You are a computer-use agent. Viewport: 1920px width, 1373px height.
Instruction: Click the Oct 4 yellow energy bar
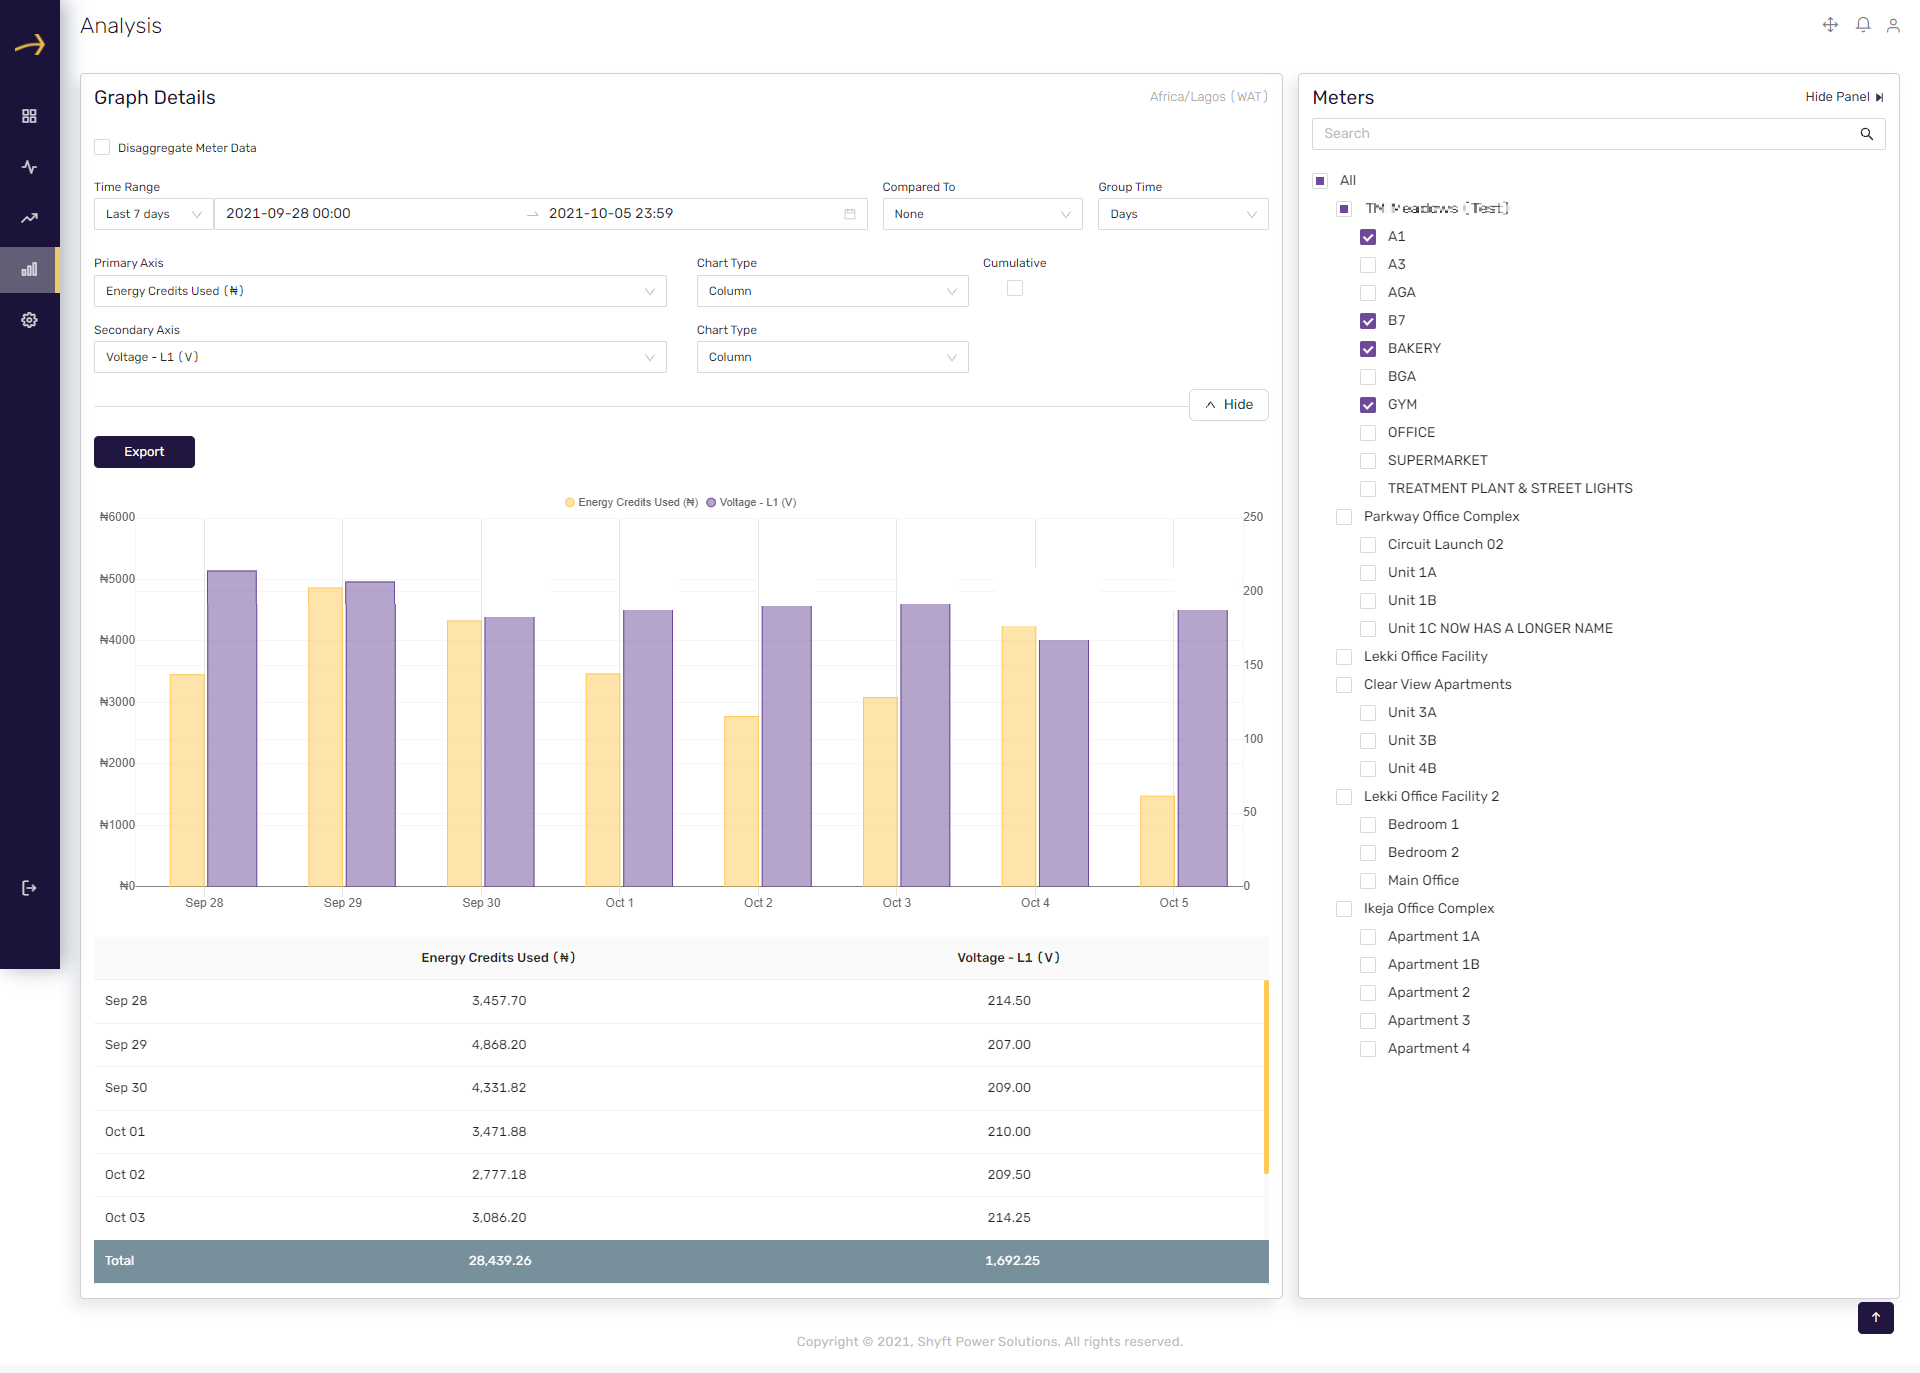1019,756
